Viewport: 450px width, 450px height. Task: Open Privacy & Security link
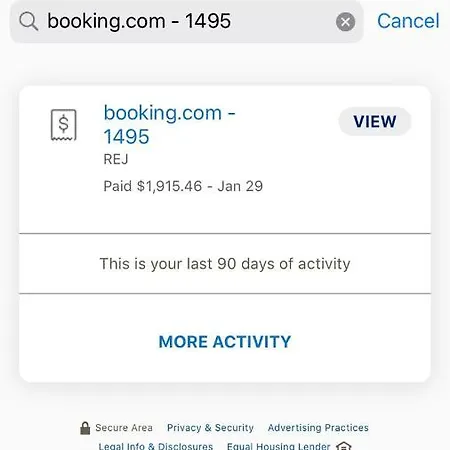point(210,428)
